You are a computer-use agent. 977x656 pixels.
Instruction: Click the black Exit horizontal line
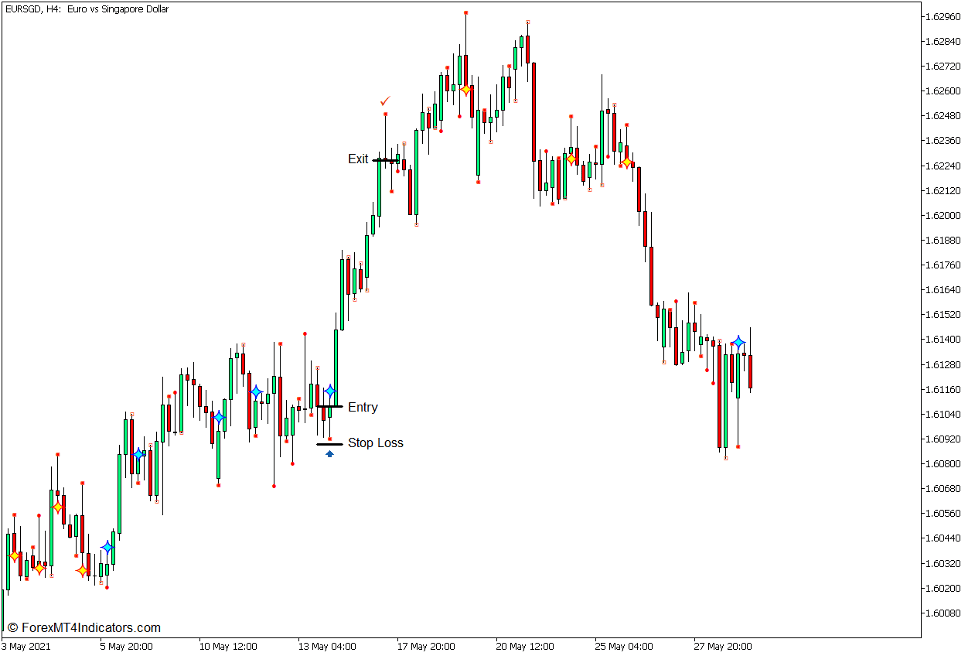[x=387, y=159]
